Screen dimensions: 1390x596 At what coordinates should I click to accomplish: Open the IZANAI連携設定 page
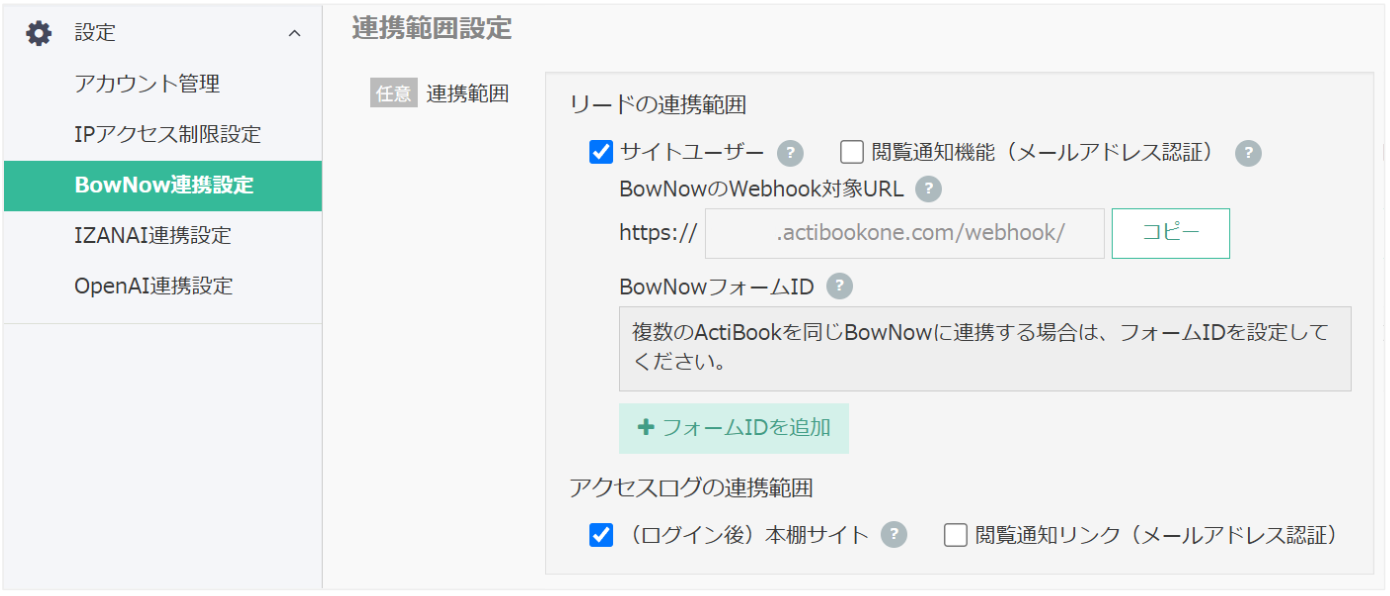(x=152, y=236)
